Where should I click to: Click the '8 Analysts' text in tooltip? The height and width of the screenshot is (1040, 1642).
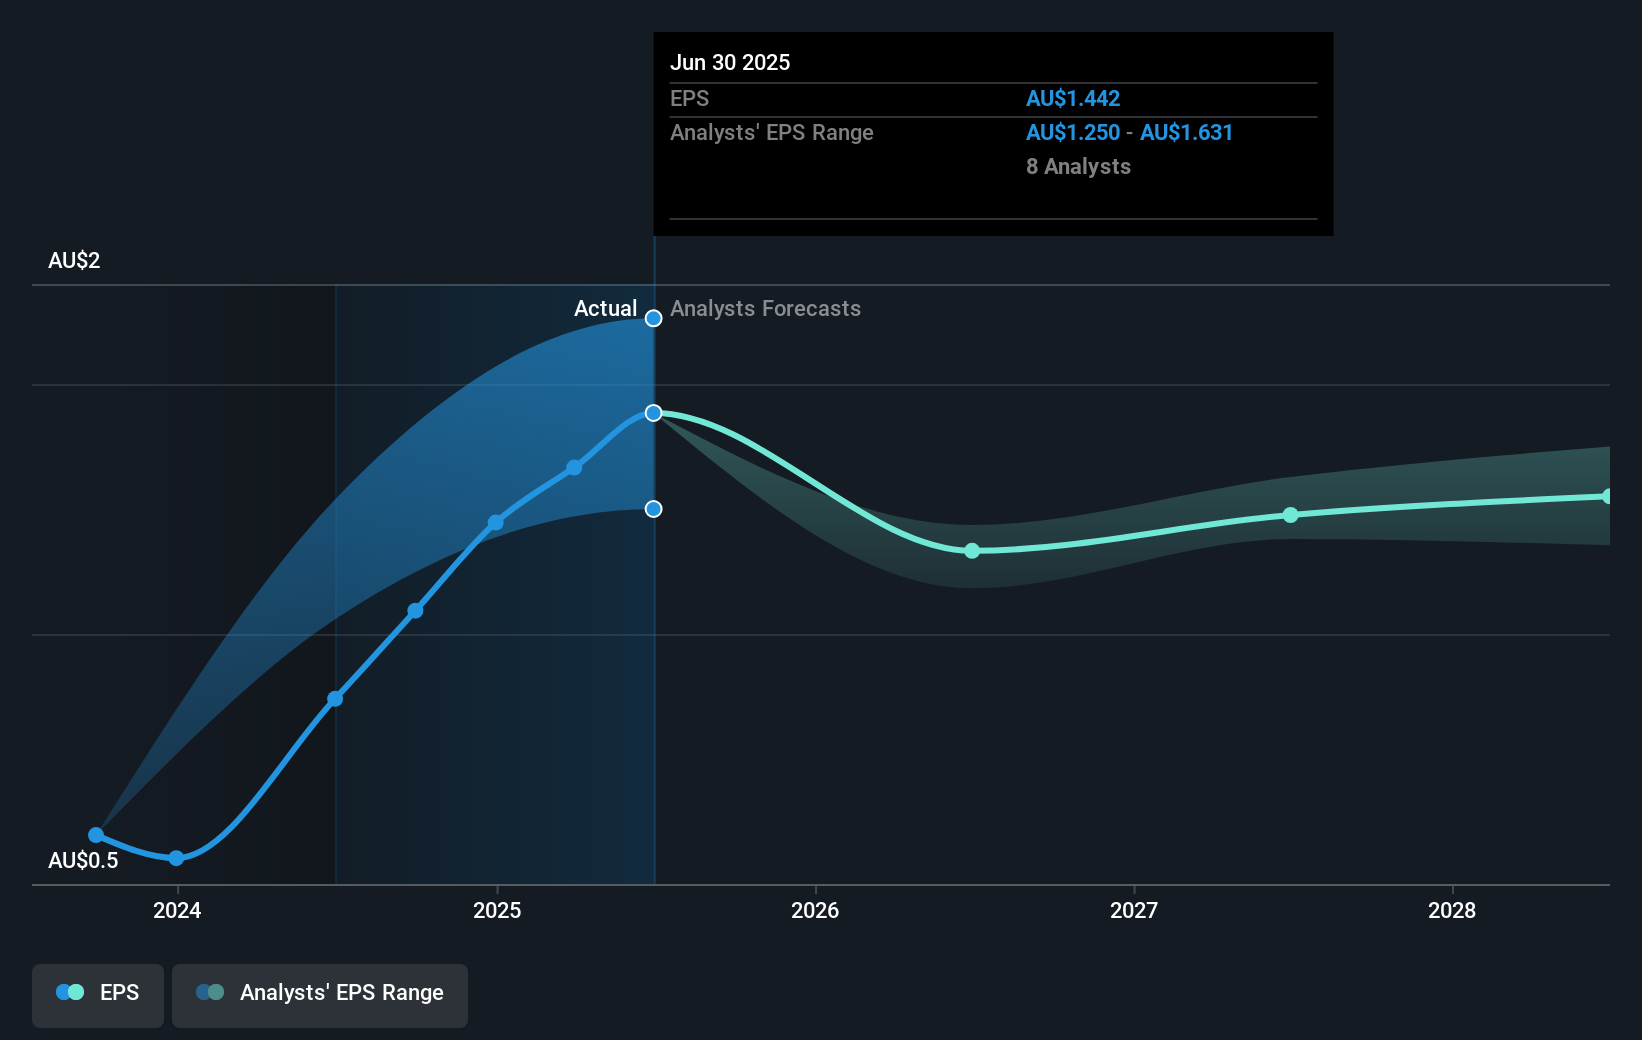tap(1078, 167)
